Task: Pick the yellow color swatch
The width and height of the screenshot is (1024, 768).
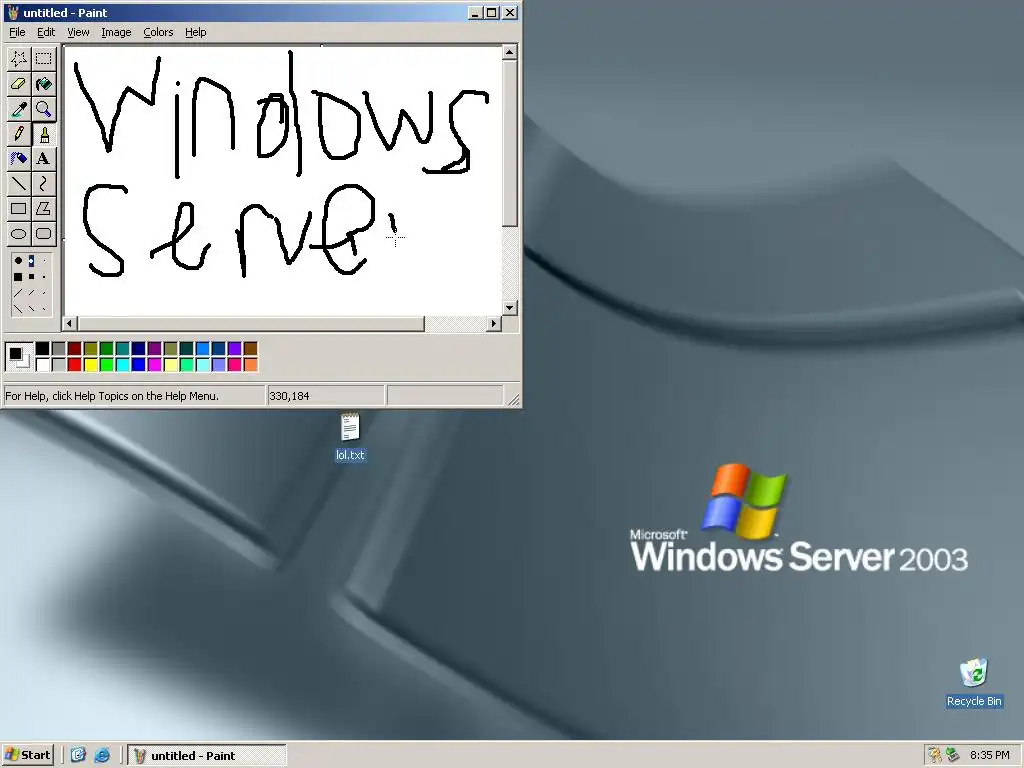Action: [x=91, y=364]
